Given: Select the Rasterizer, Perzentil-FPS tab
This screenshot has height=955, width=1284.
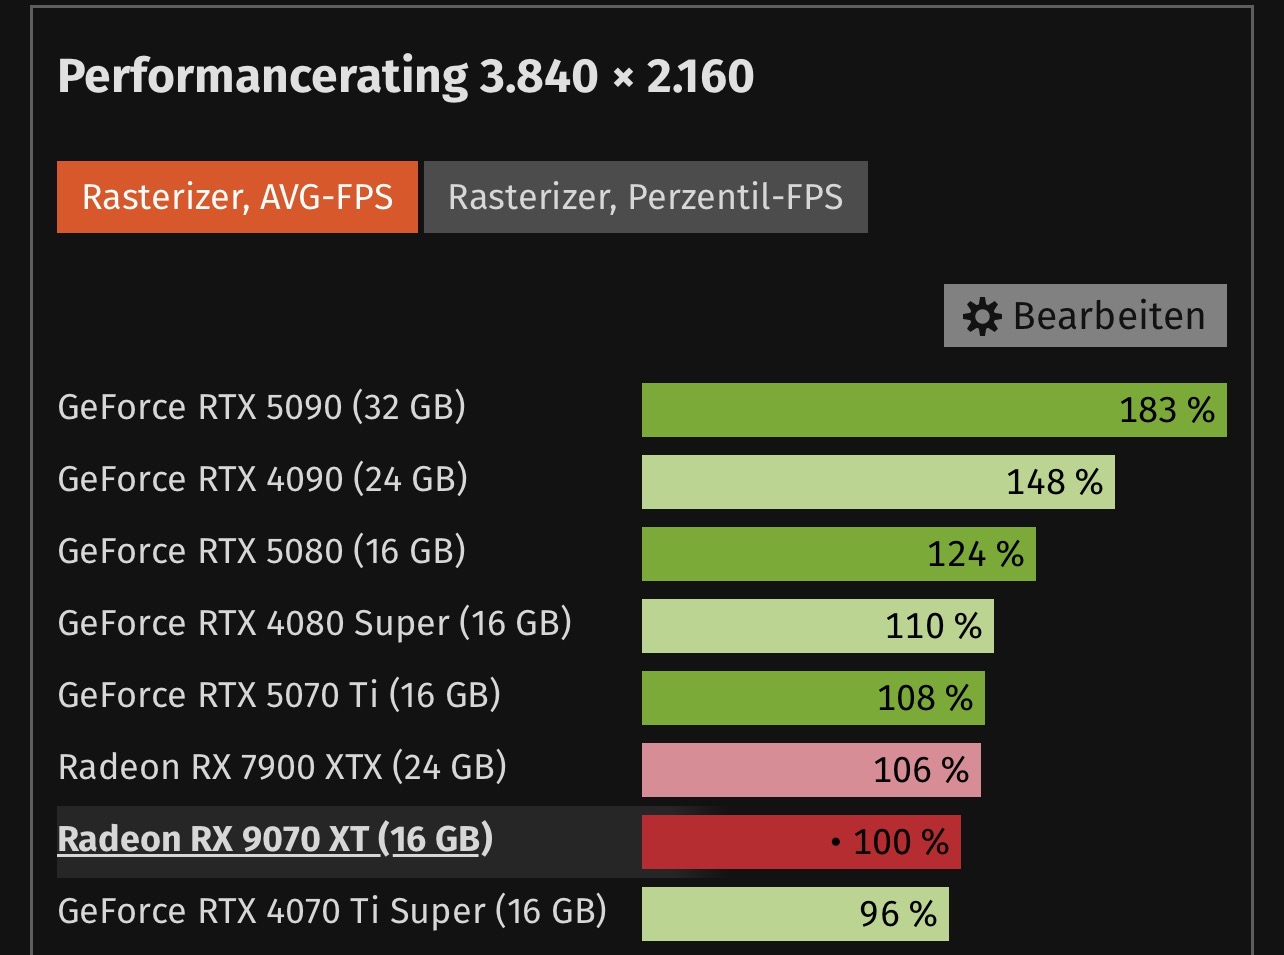Looking at the screenshot, I should click(x=645, y=197).
